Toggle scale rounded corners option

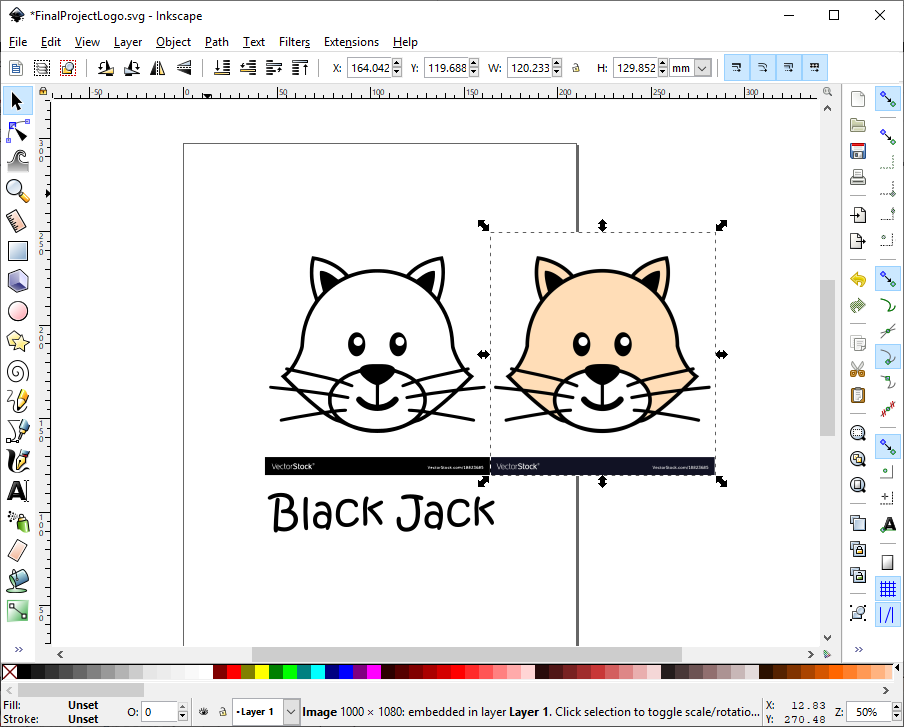pyautogui.click(x=762, y=68)
